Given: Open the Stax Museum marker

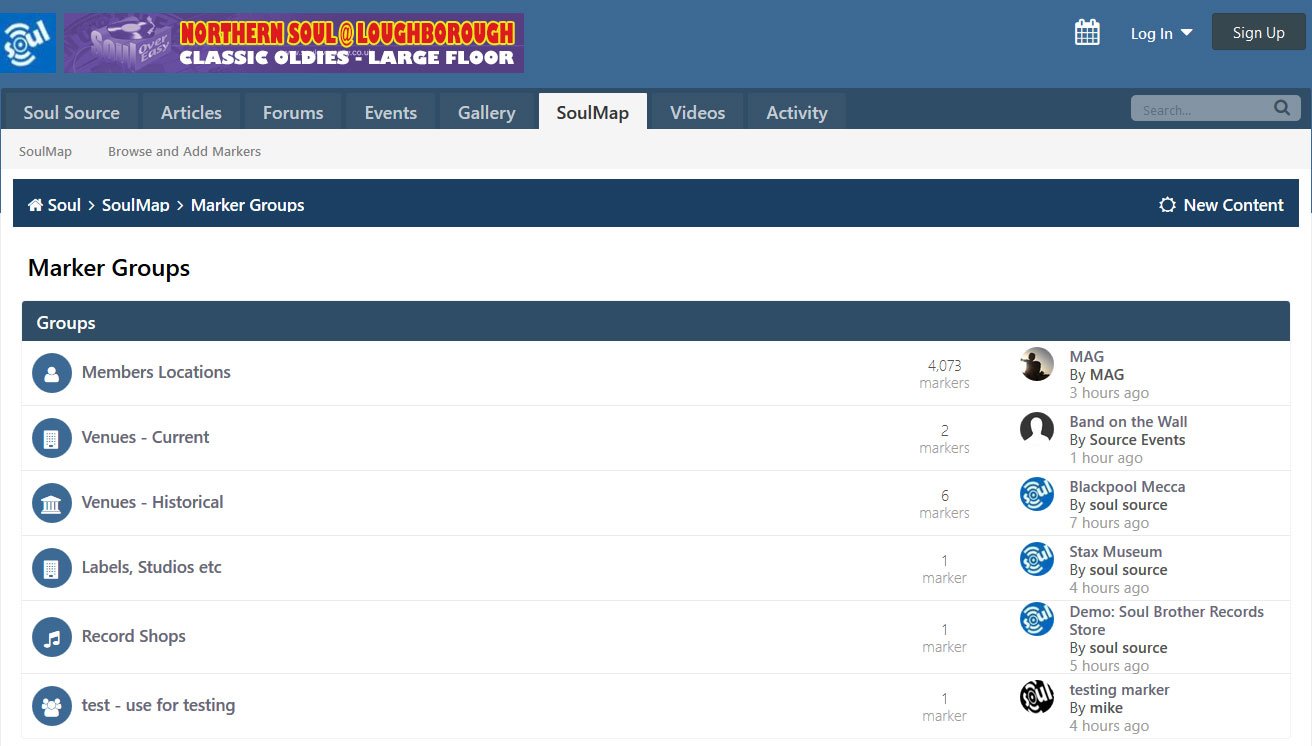Looking at the screenshot, I should (x=1116, y=551).
